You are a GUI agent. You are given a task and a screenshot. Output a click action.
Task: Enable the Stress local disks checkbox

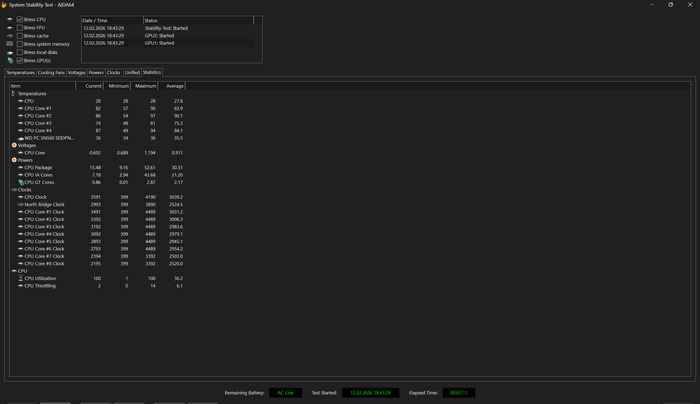point(20,52)
